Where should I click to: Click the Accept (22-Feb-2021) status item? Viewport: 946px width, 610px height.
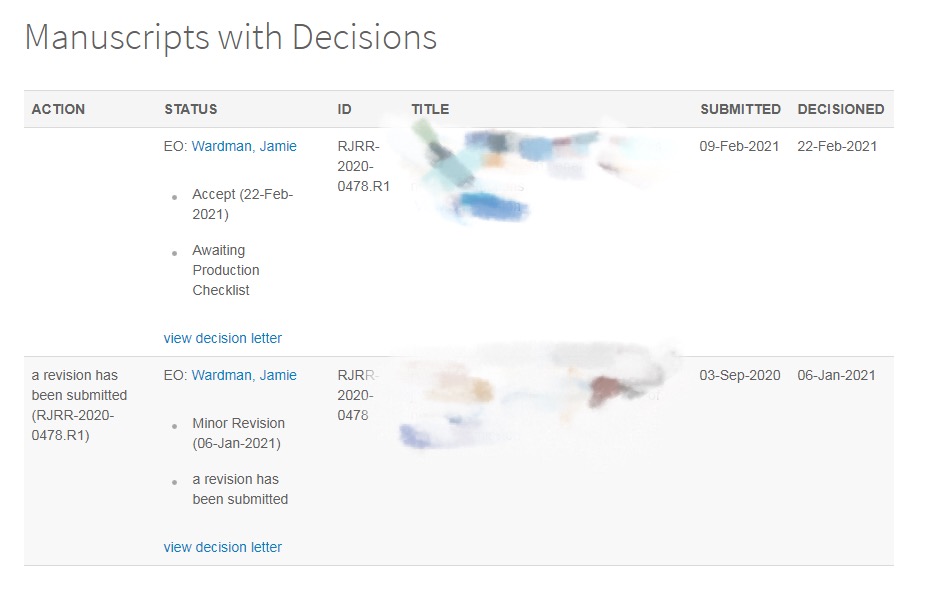click(243, 204)
